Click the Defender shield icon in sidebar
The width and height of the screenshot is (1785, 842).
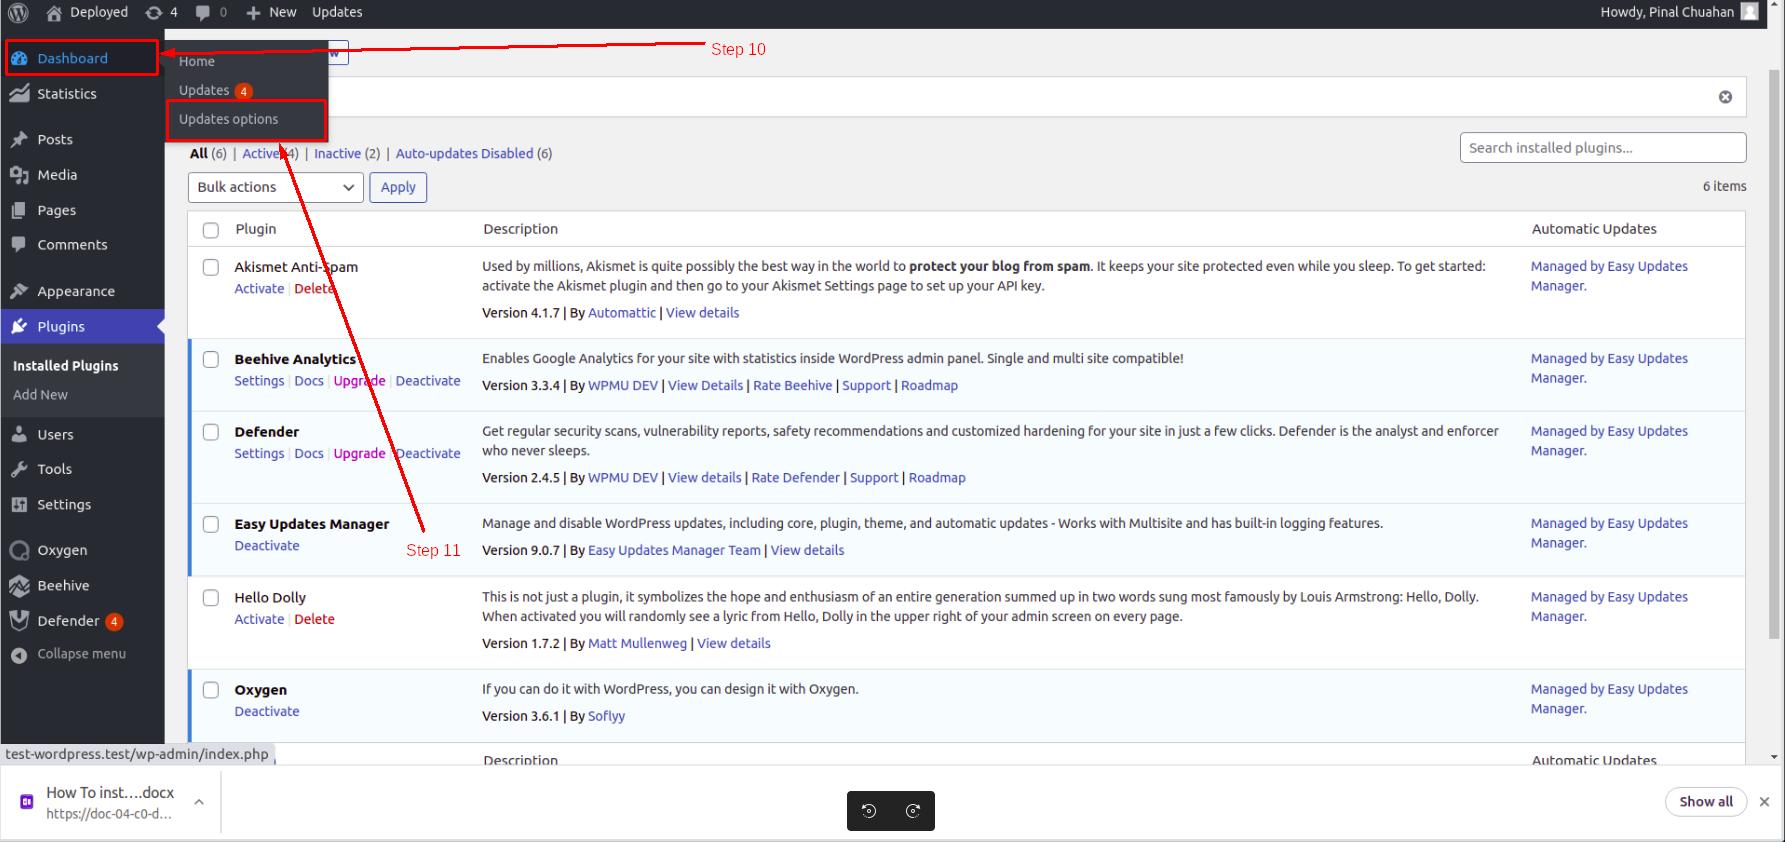tap(19, 621)
